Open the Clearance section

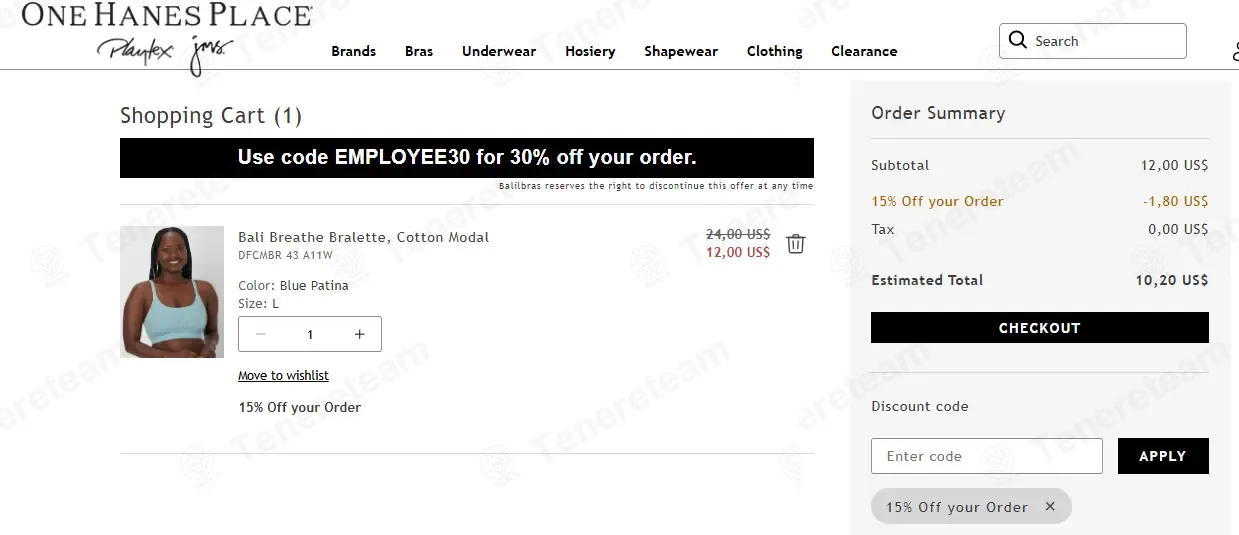pos(864,51)
